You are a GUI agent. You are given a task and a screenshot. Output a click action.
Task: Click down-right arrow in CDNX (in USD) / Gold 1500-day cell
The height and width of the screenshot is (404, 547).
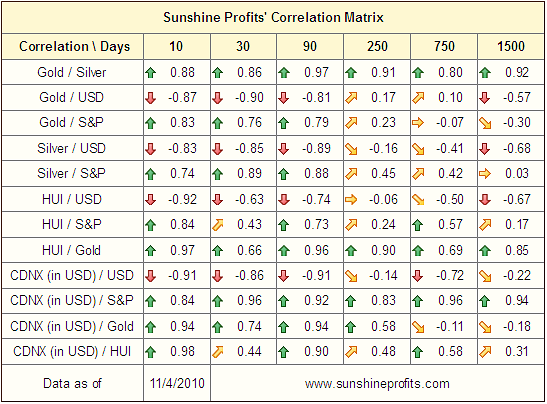pyautogui.click(x=485, y=327)
